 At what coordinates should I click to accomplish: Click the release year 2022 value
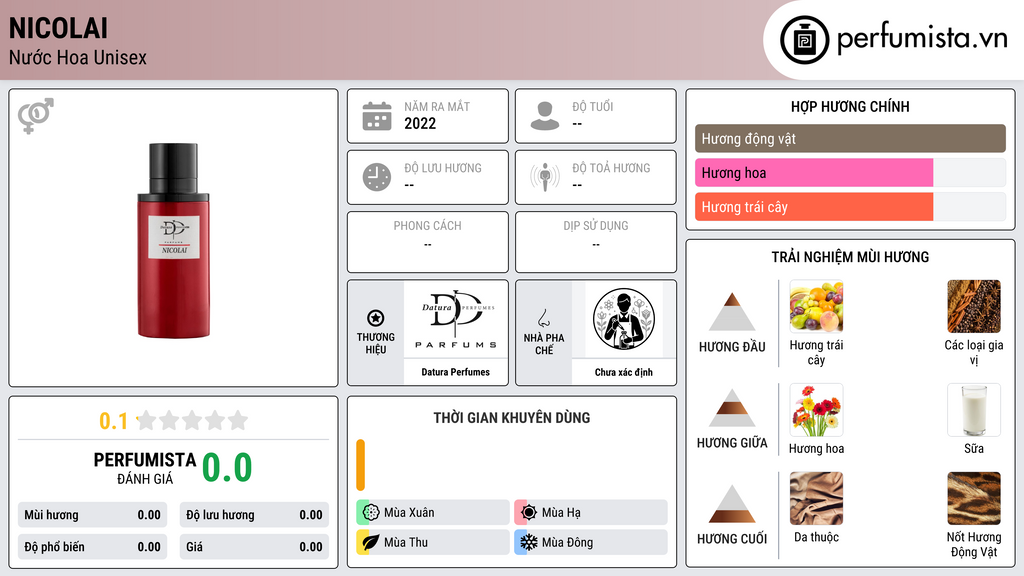point(420,123)
